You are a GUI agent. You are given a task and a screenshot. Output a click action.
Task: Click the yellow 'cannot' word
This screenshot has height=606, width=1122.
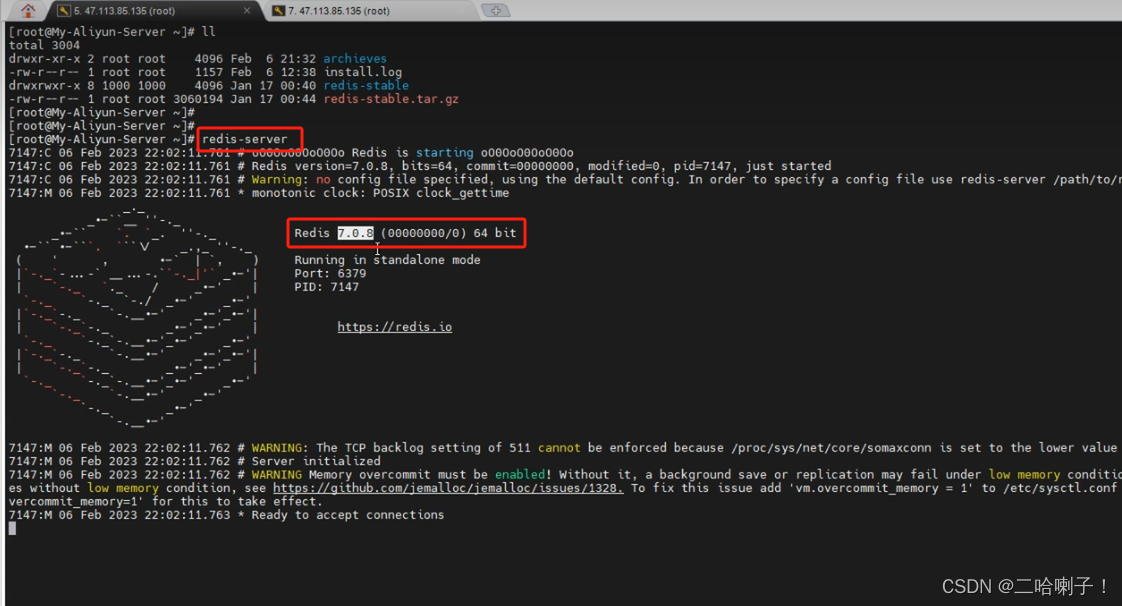[x=559, y=448]
